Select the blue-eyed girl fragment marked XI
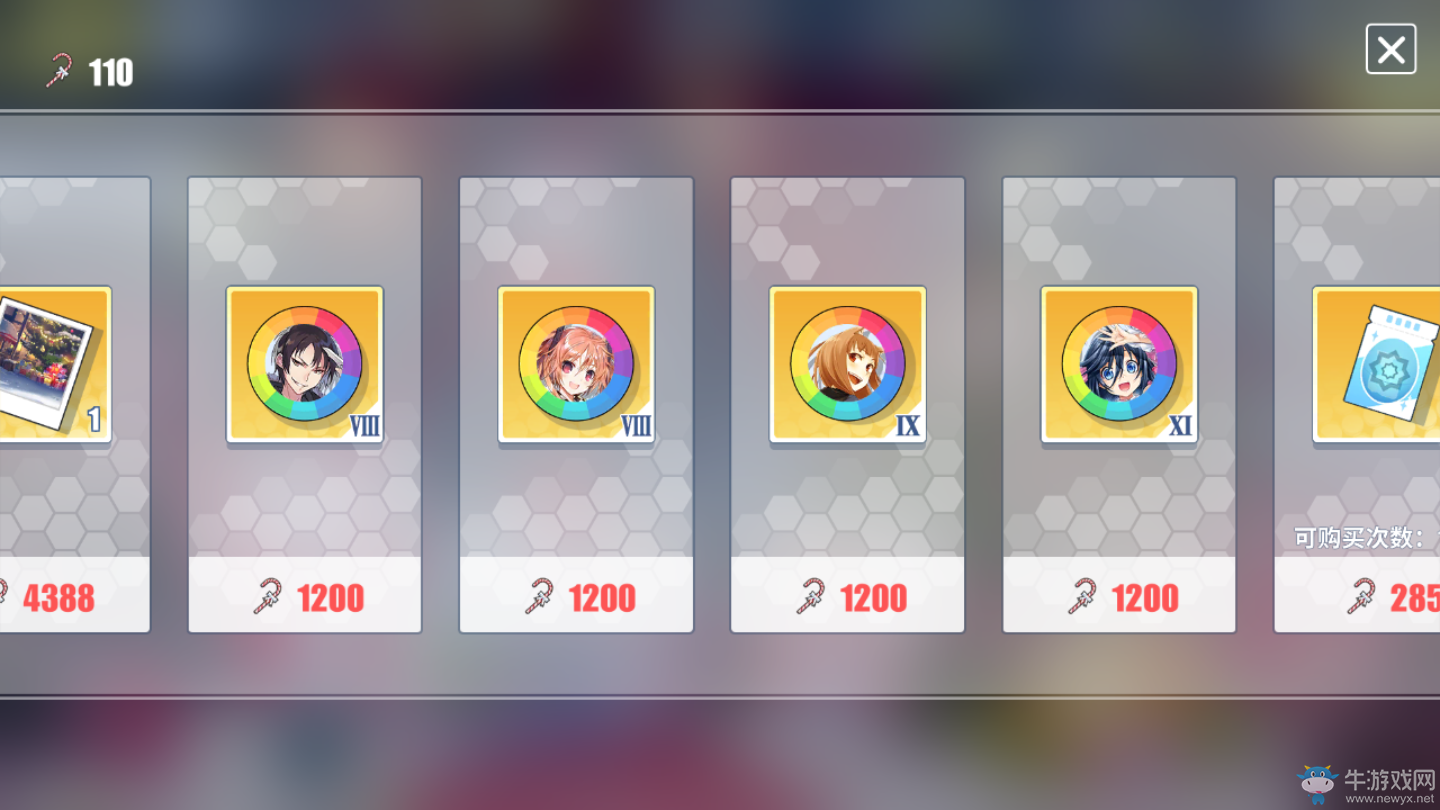1440x810 pixels. tap(1120, 364)
